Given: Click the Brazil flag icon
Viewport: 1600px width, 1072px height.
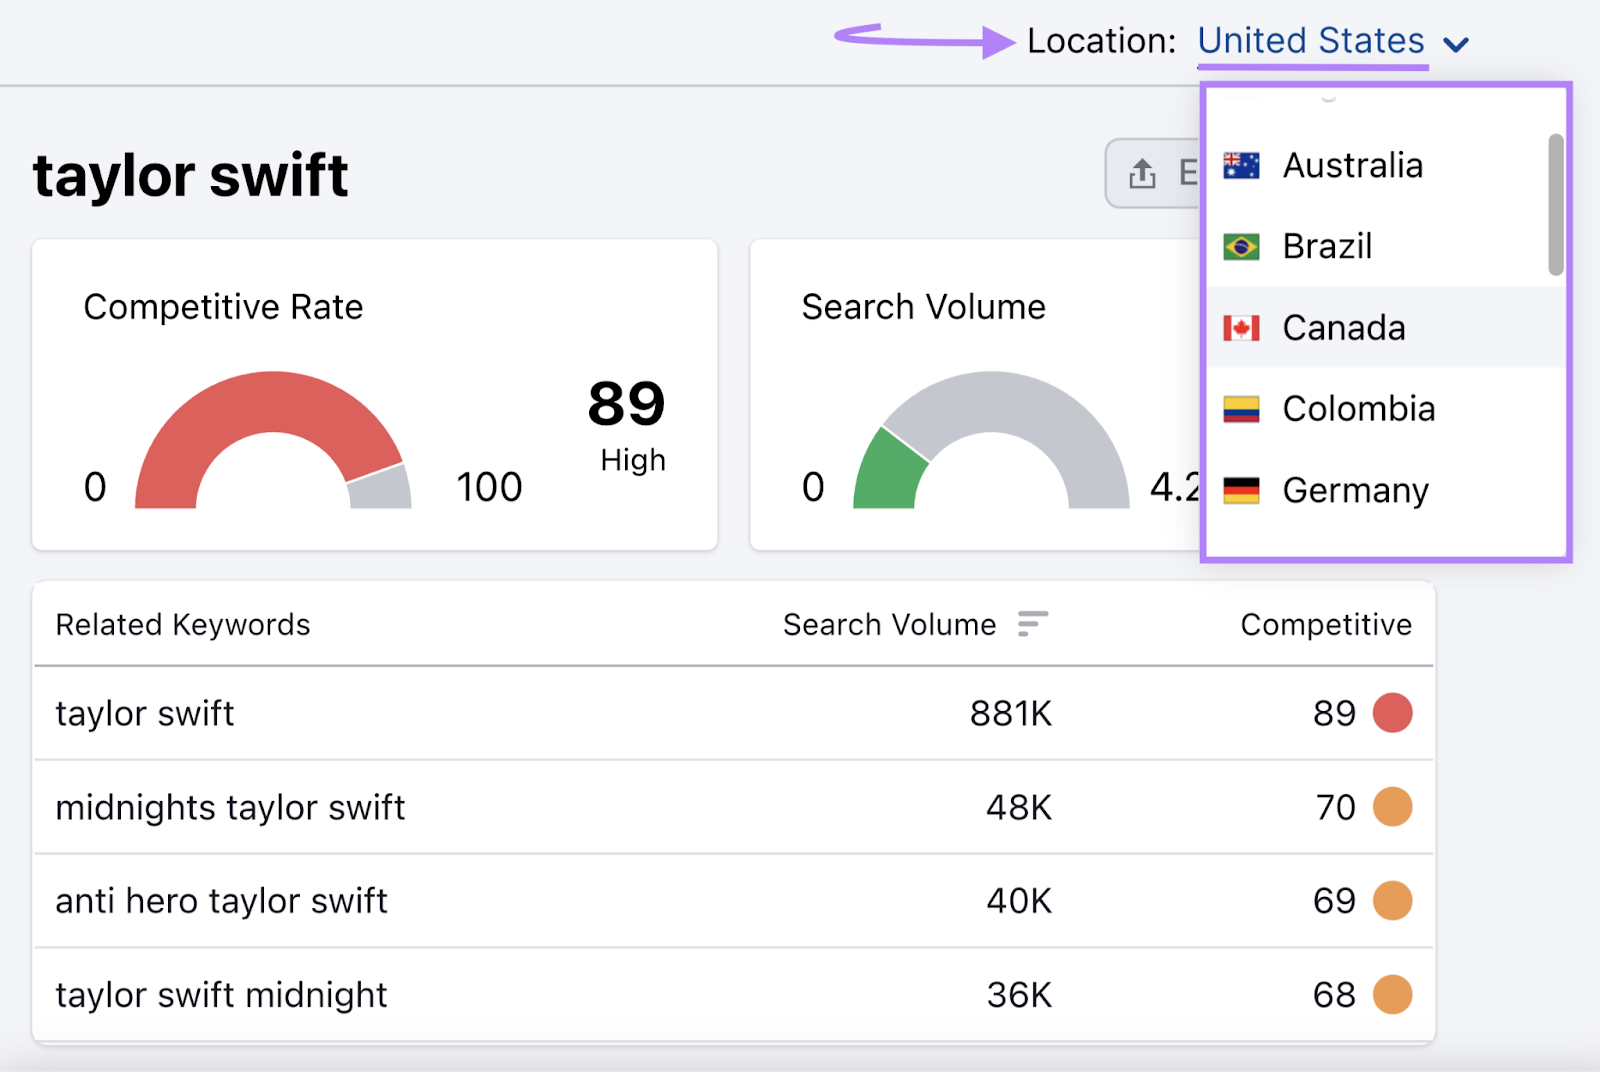Looking at the screenshot, I should (x=1241, y=247).
